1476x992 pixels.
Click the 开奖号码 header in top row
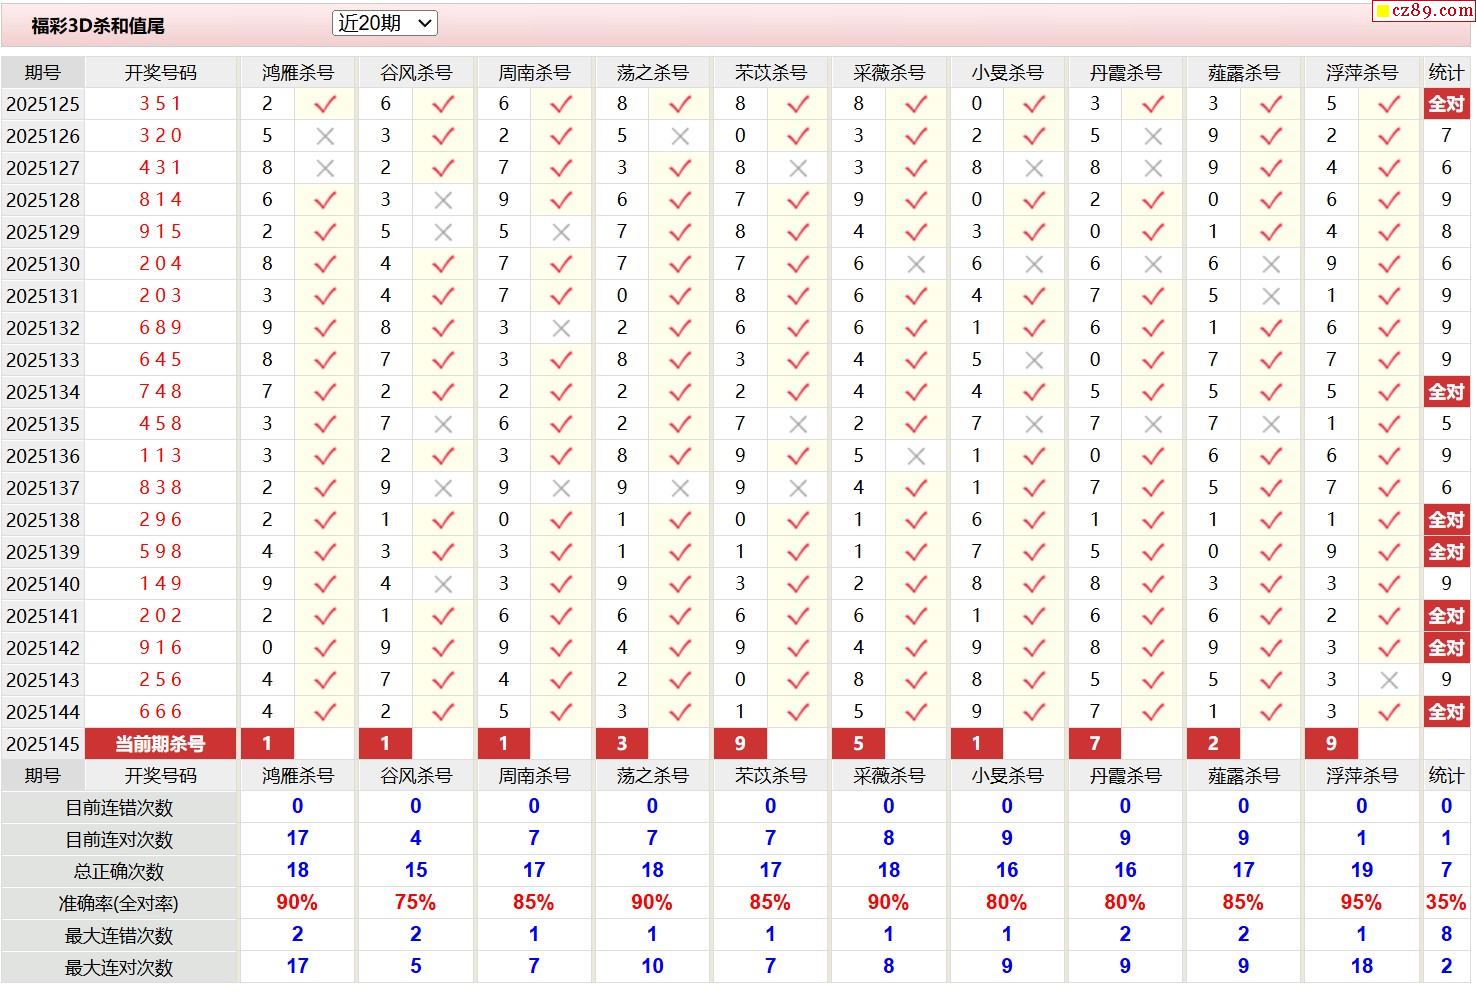161,72
